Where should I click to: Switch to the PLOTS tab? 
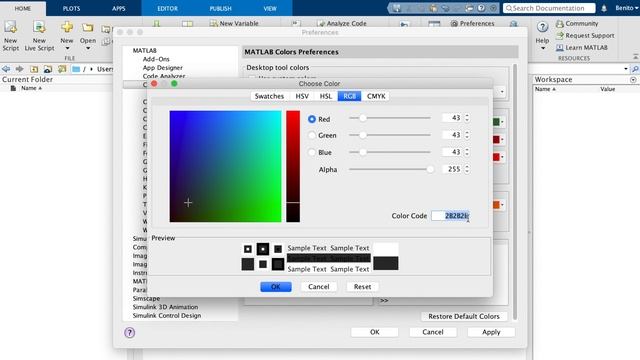point(71,8)
